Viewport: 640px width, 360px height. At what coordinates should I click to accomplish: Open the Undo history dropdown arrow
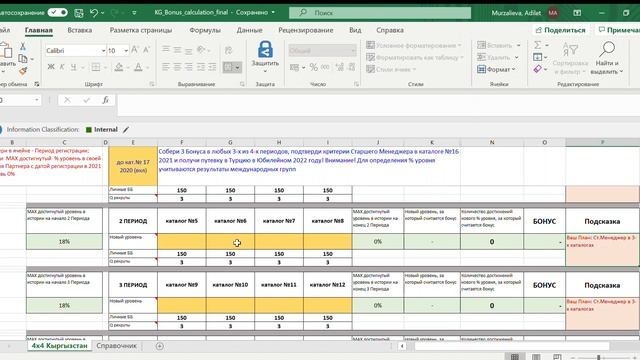(102, 13)
